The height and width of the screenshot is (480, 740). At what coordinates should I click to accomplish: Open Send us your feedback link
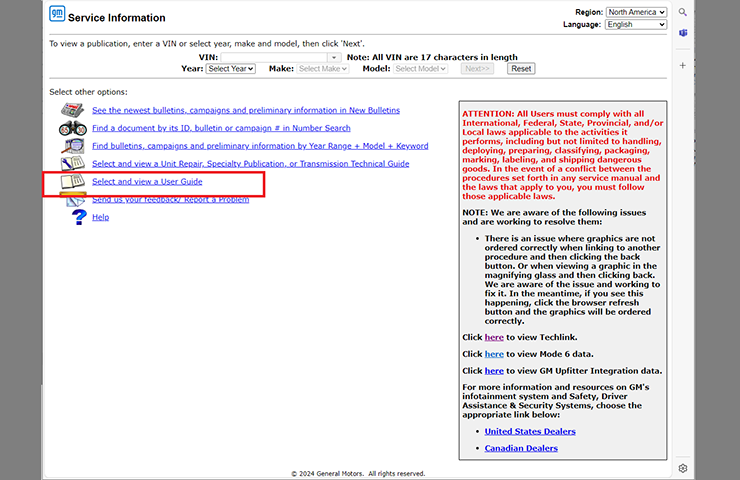point(170,200)
